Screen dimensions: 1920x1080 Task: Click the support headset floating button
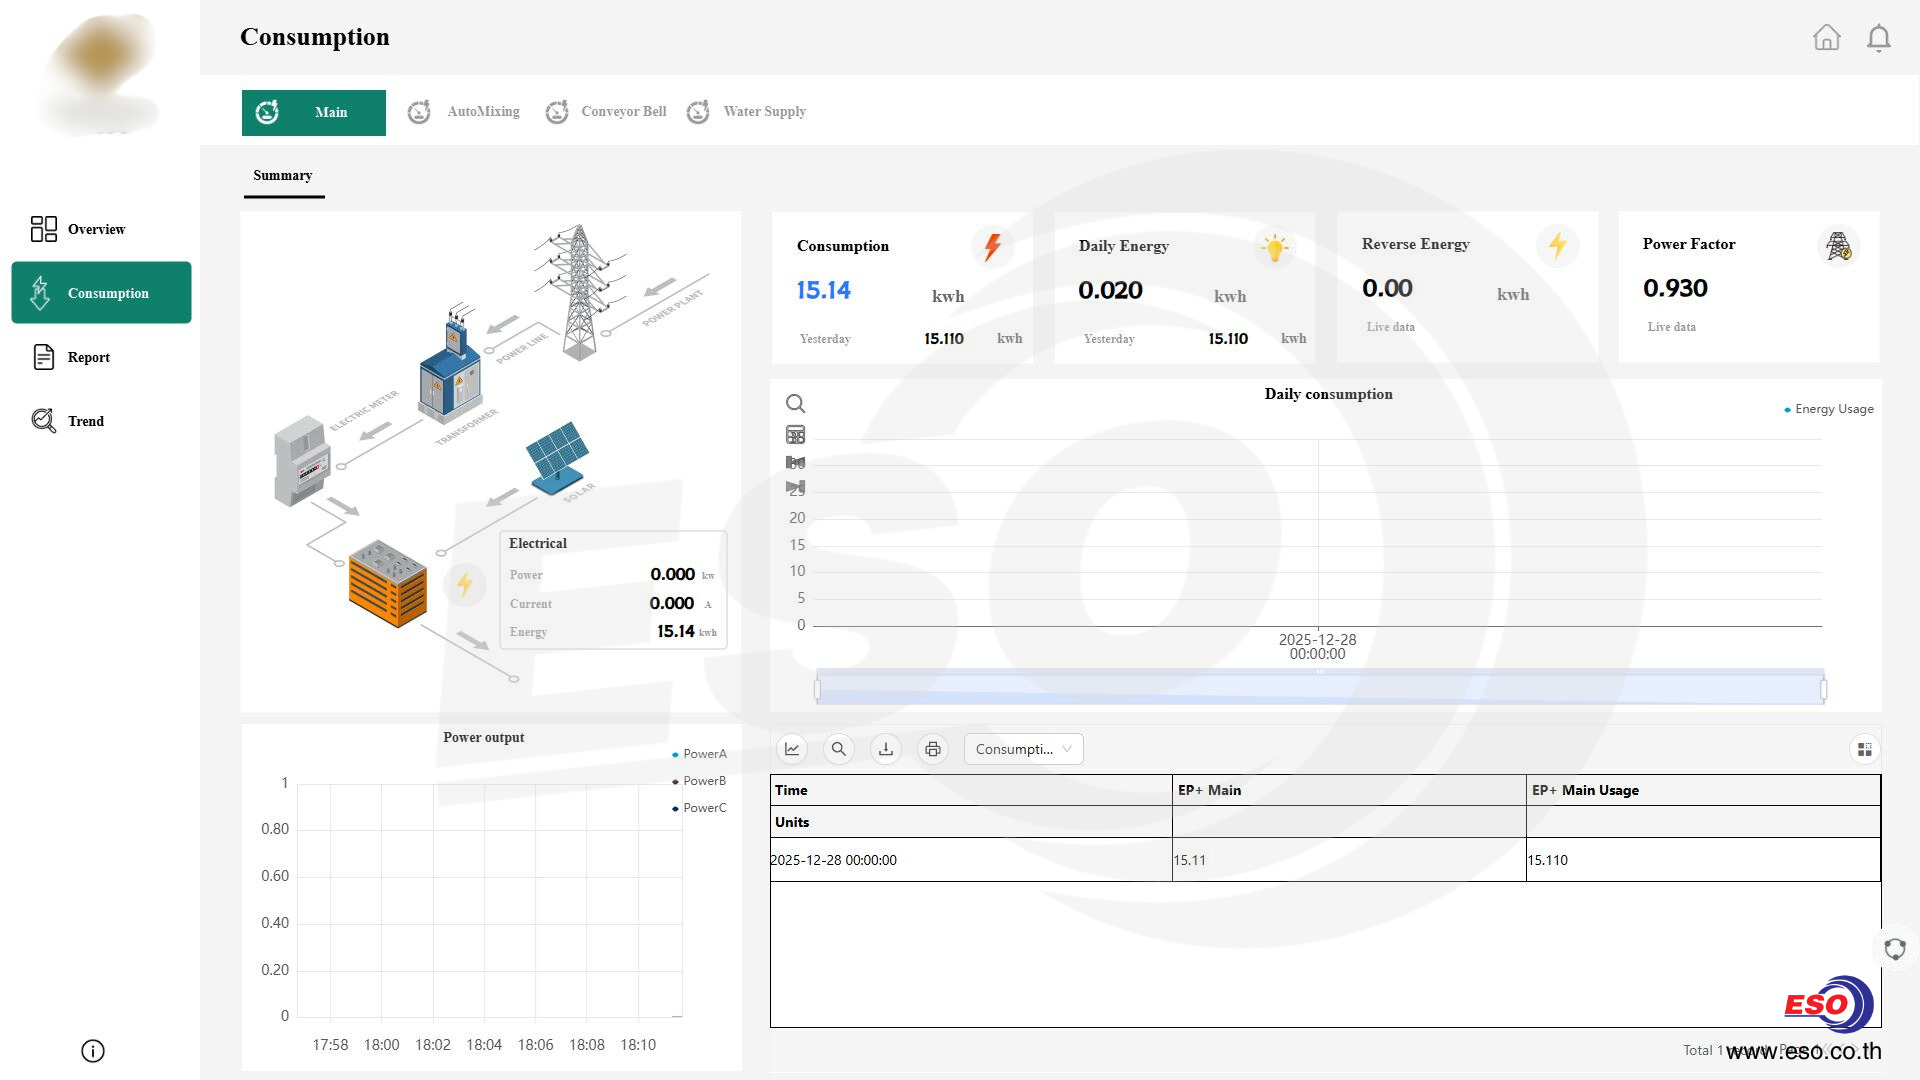(1894, 949)
